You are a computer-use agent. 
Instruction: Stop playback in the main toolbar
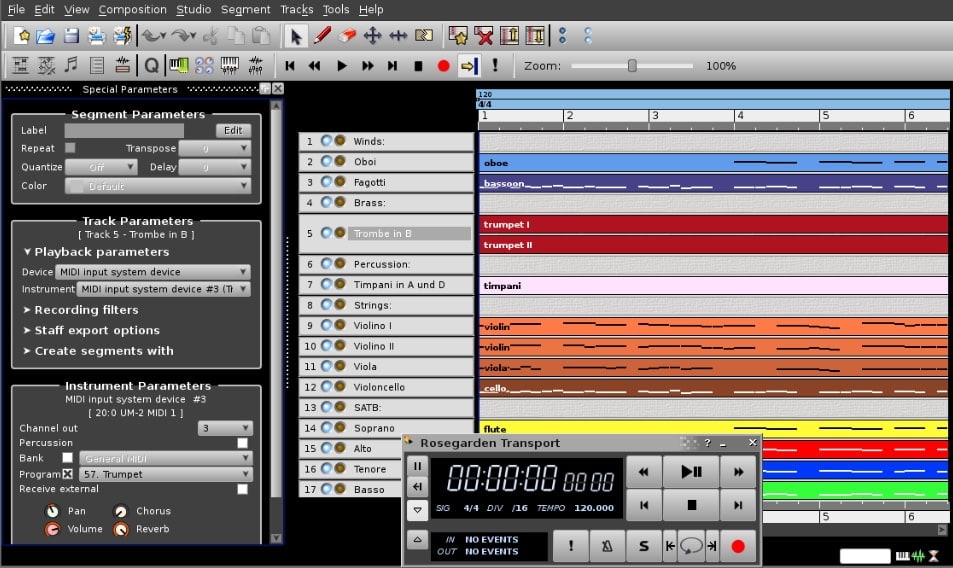click(418, 66)
